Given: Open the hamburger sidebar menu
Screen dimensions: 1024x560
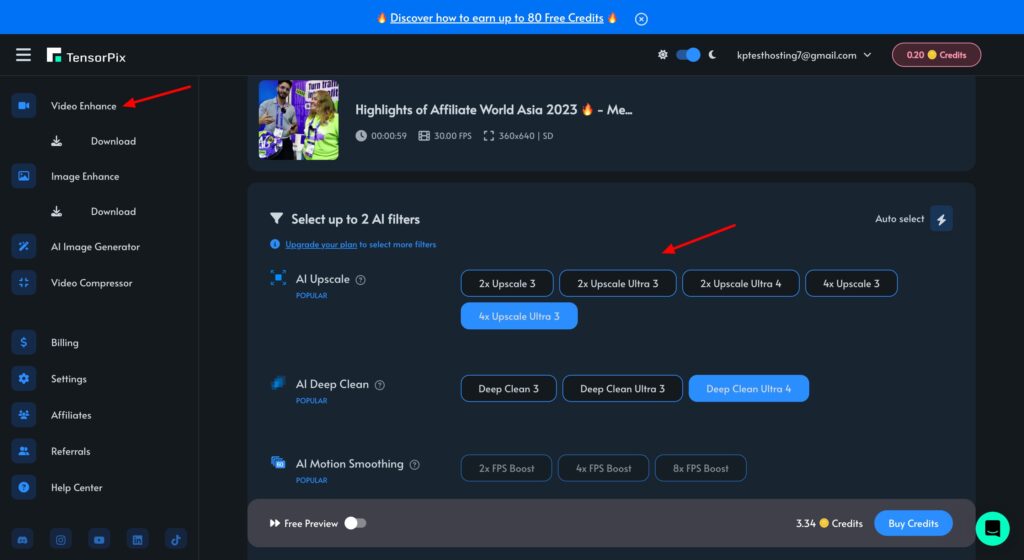Looking at the screenshot, I should point(23,55).
